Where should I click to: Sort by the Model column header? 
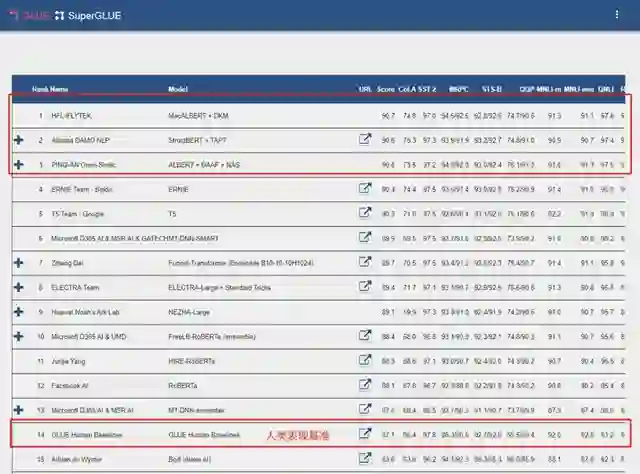(x=178, y=89)
